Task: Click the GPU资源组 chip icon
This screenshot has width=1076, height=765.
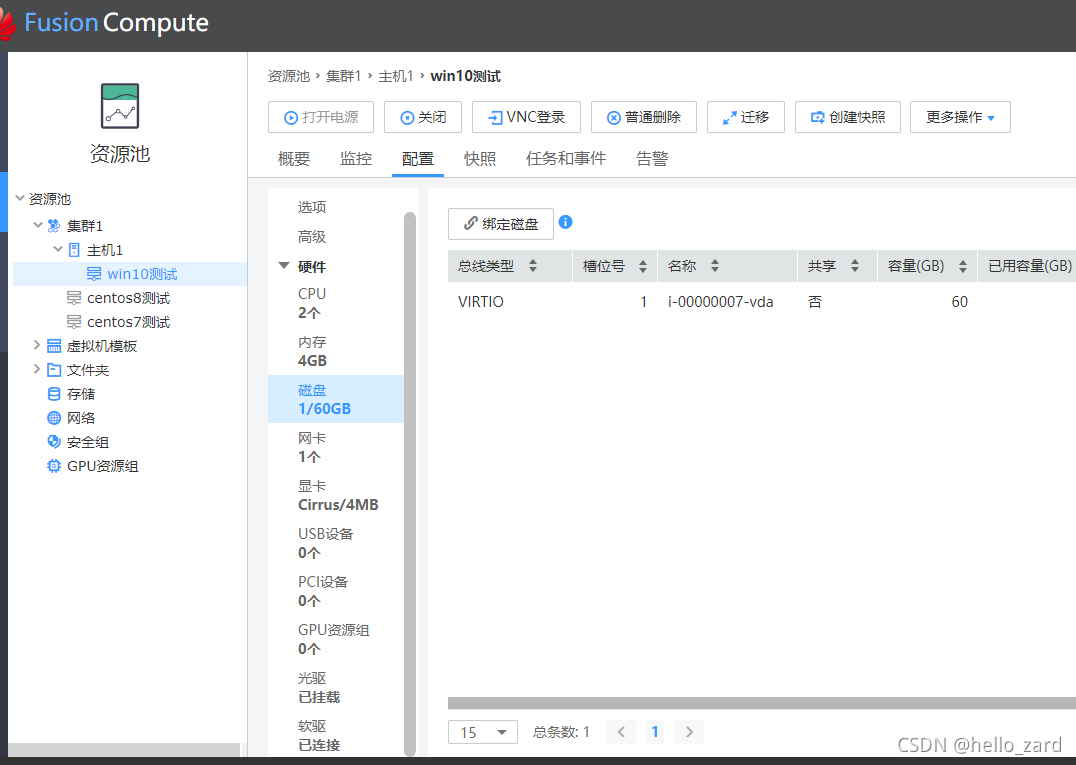Action: [54, 466]
